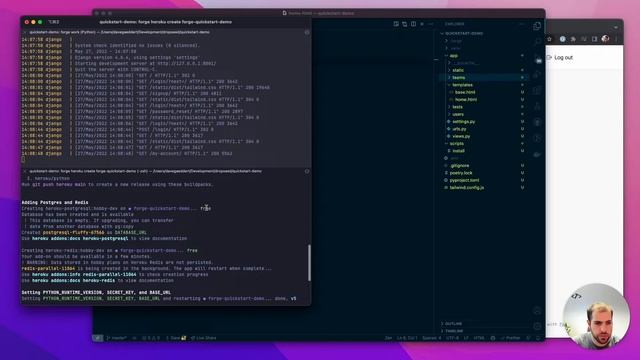This screenshot has height=360, width=640.
Task: Click Spaces: 4 indentation in status bar
Action: point(431,338)
